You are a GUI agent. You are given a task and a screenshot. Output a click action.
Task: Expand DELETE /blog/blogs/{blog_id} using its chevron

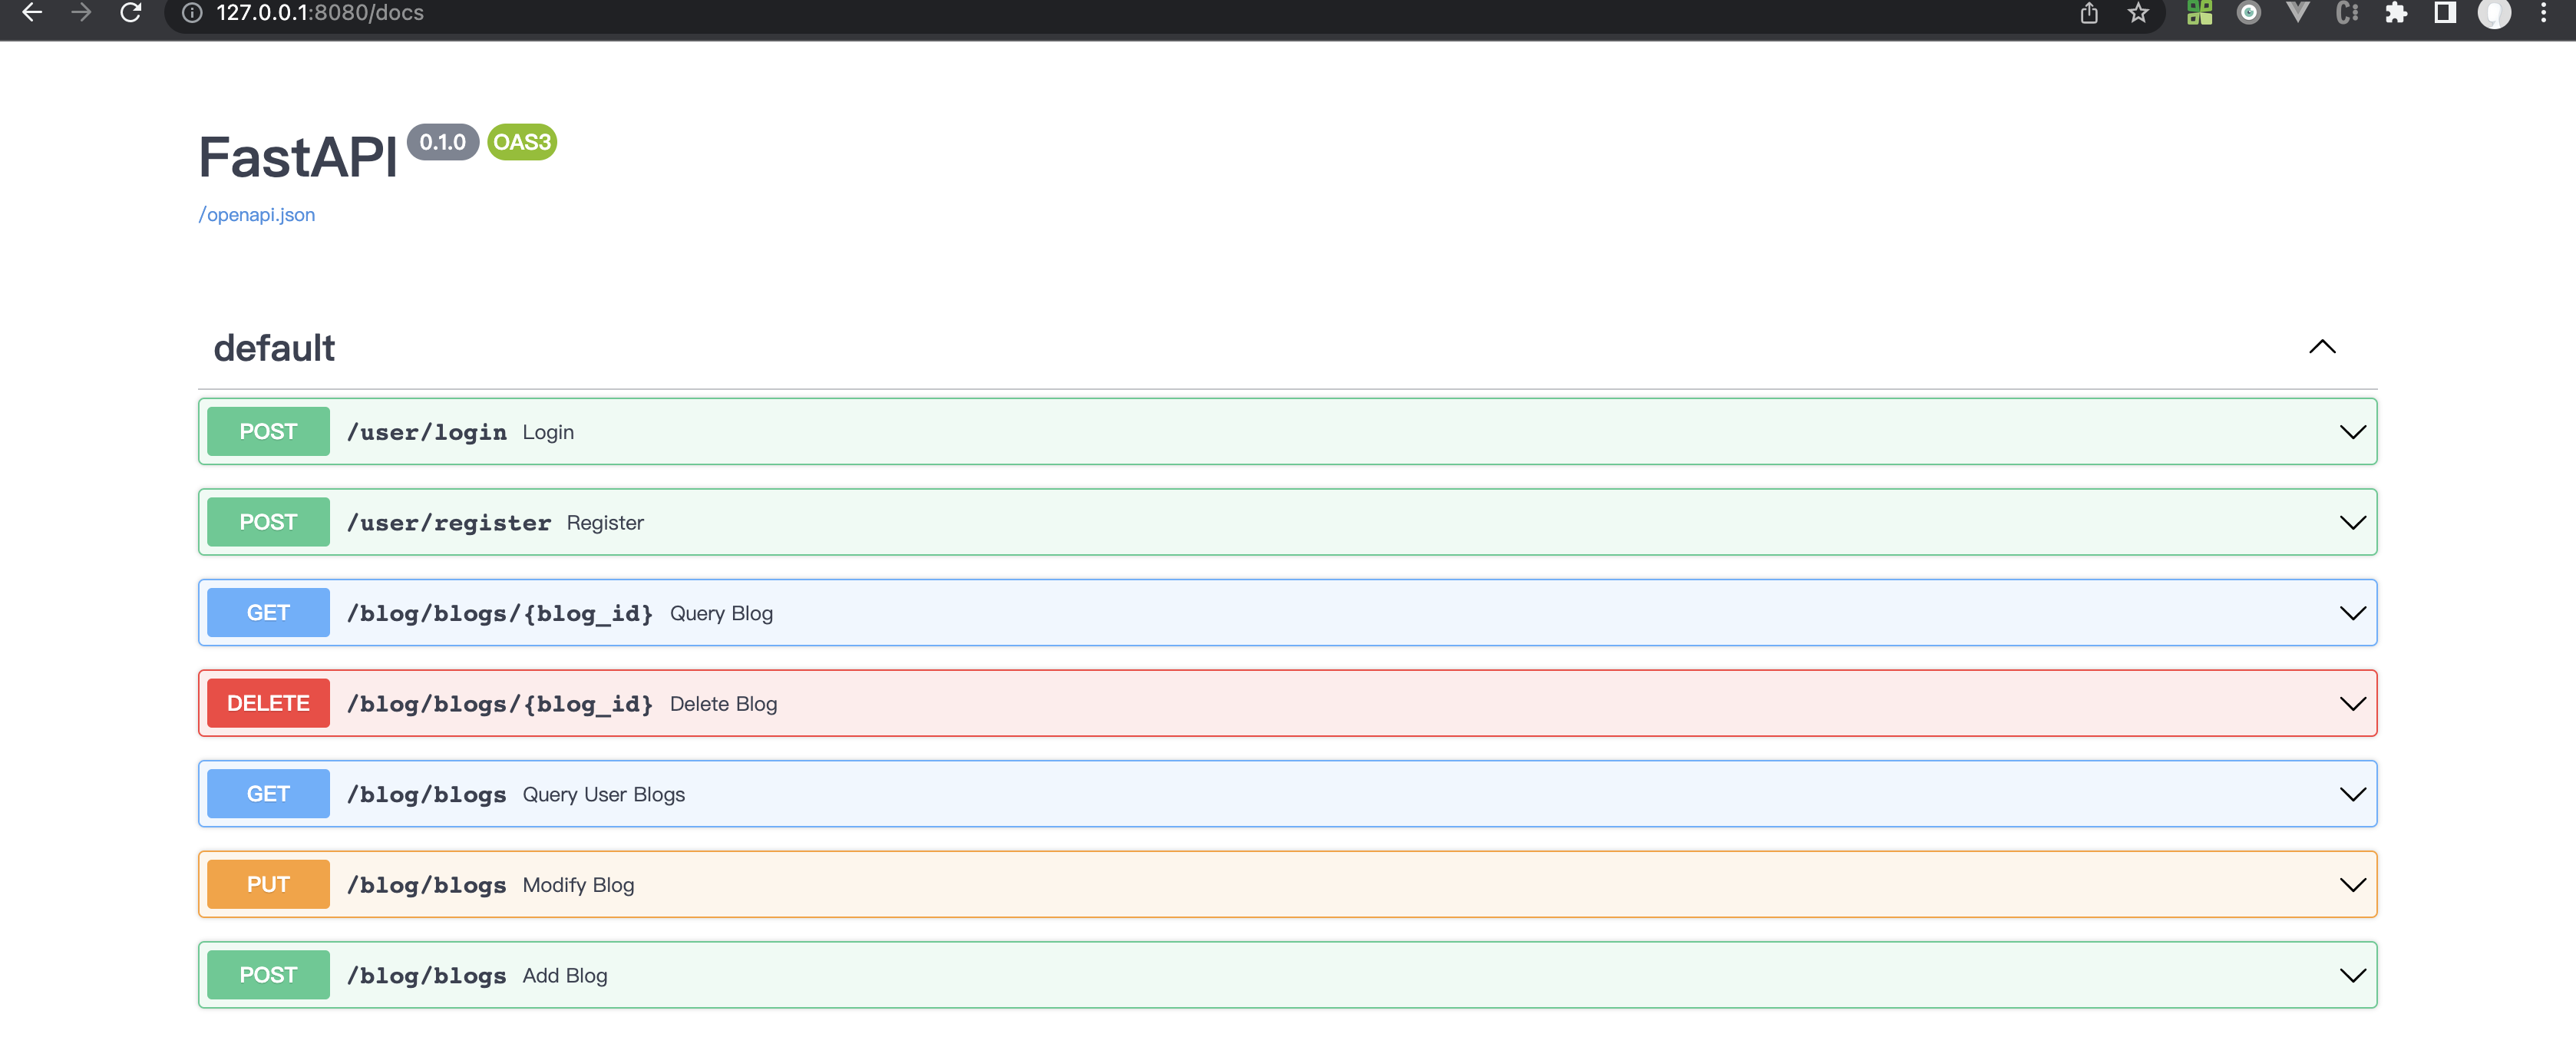pos(2352,704)
